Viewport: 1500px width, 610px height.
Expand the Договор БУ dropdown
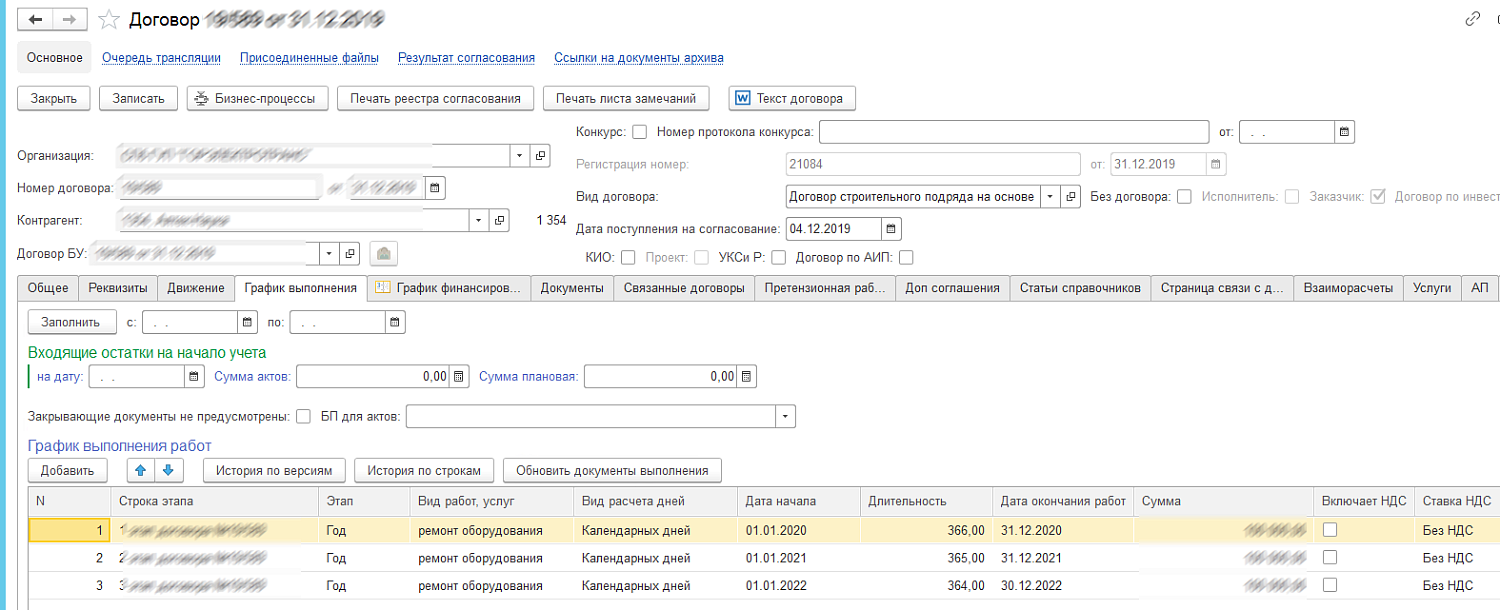[x=329, y=254]
